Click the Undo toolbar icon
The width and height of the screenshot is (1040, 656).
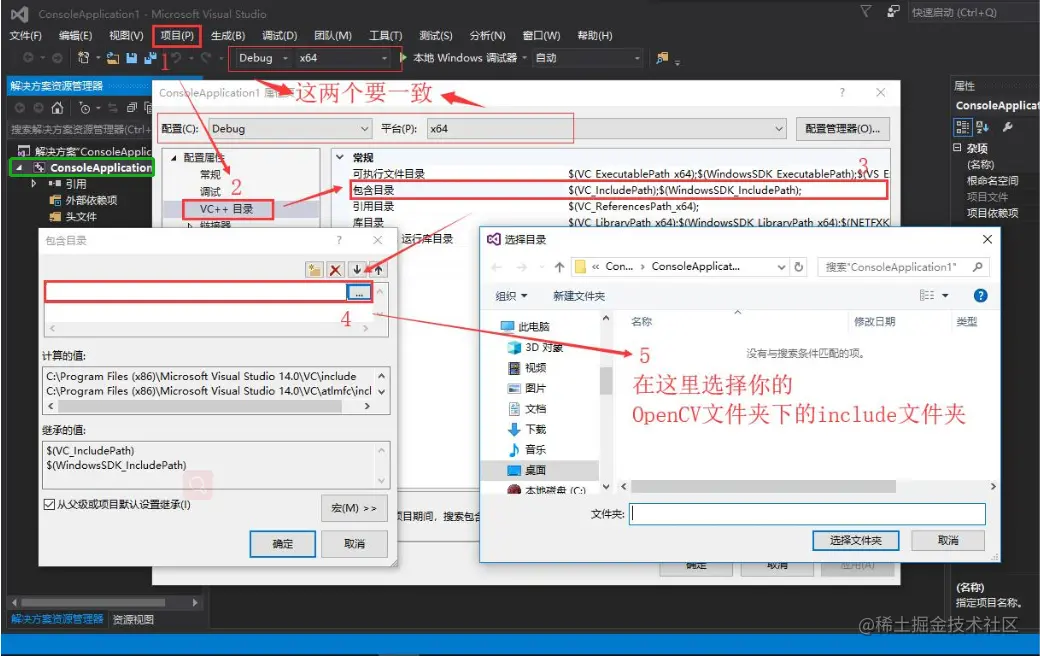coord(176,58)
